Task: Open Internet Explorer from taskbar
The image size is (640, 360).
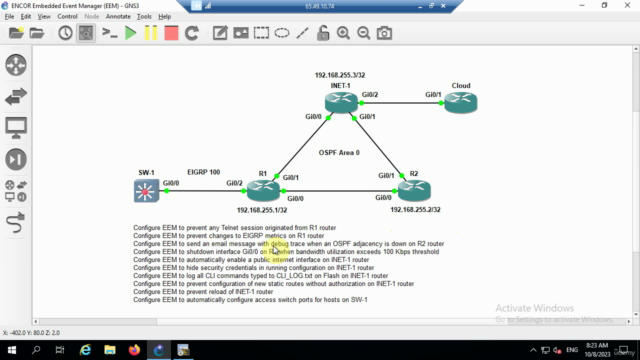Action: 85,350
